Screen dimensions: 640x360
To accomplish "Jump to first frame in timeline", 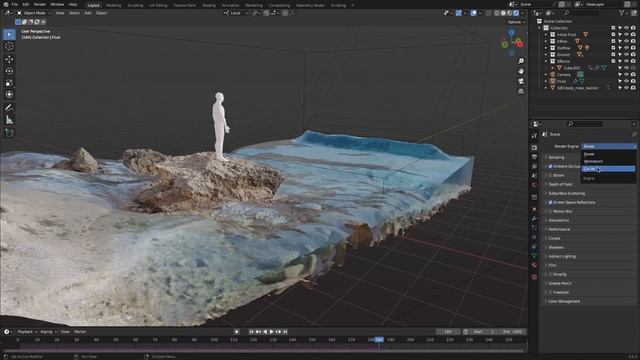I will [x=251, y=332].
